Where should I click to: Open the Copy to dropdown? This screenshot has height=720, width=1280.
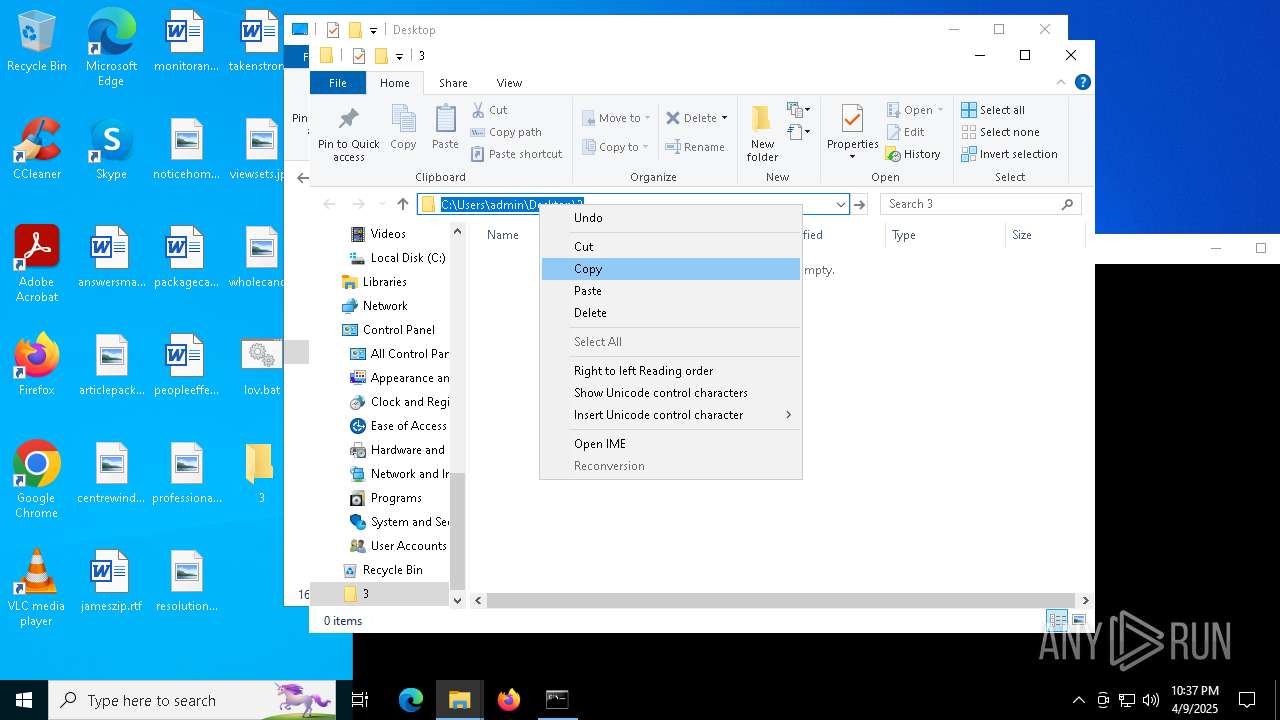[616, 147]
